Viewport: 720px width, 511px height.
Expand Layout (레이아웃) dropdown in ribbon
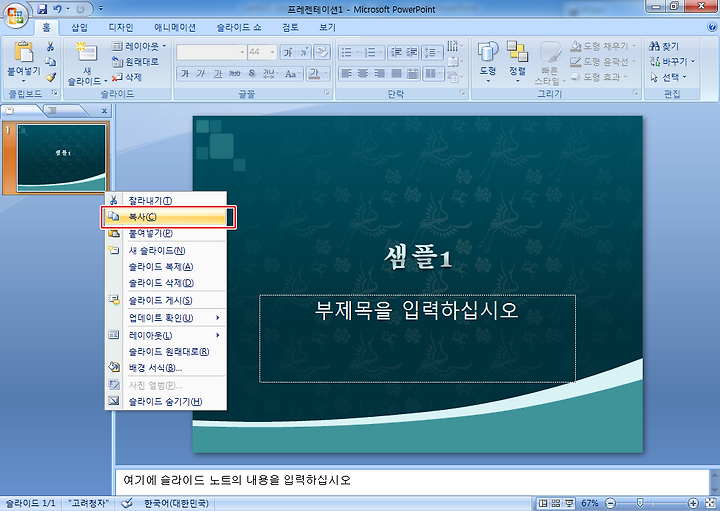[140, 46]
